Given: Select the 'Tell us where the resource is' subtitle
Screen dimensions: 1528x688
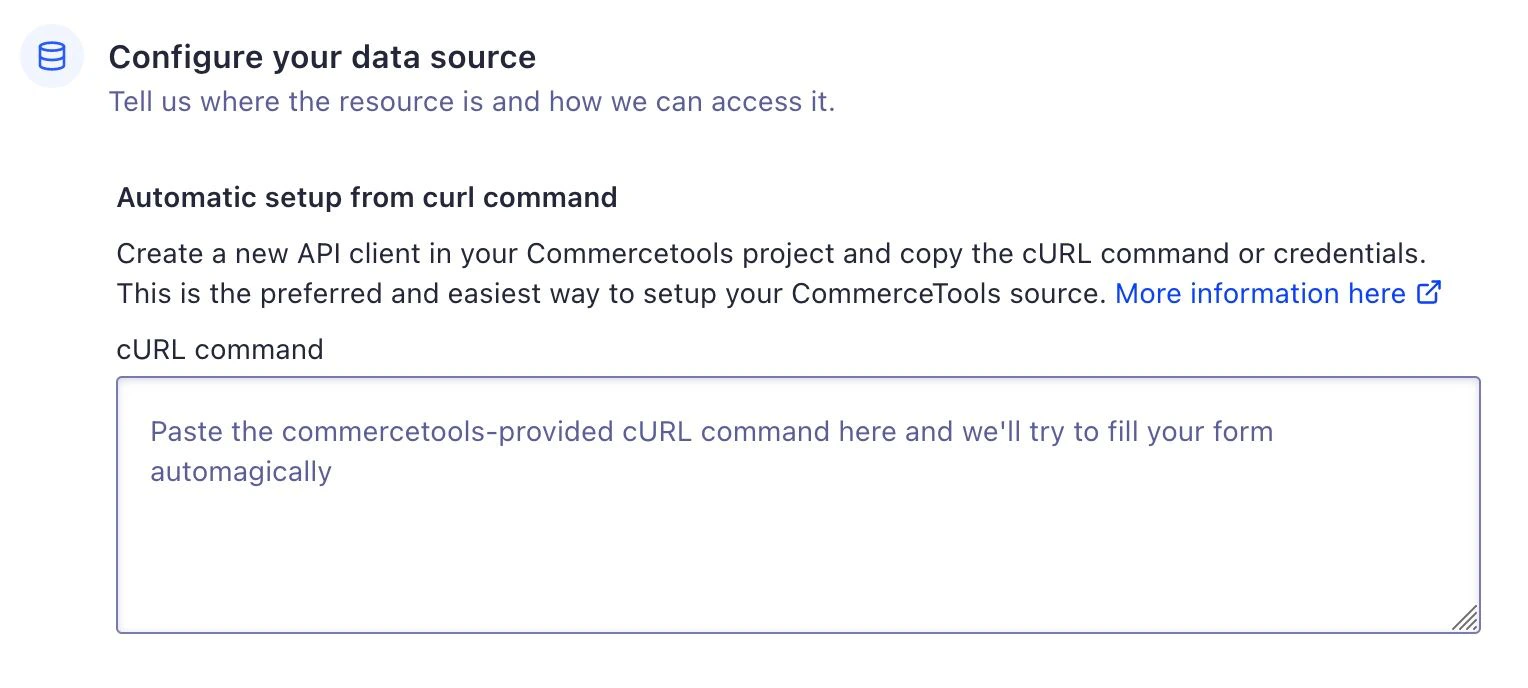Looking at the screenshot, I should coord(472,101).
